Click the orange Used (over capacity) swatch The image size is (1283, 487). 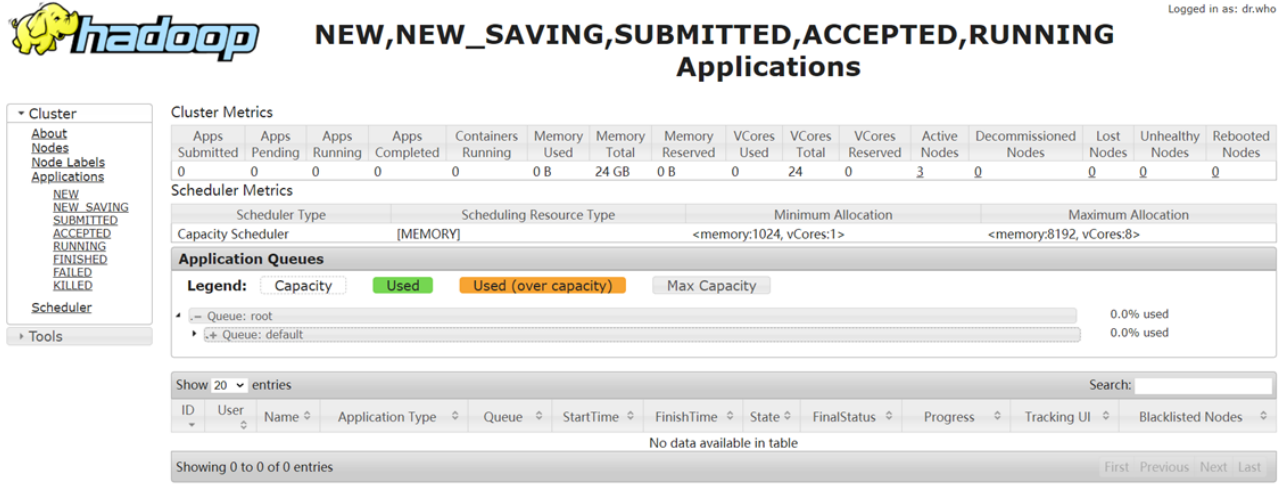[542, 286]
